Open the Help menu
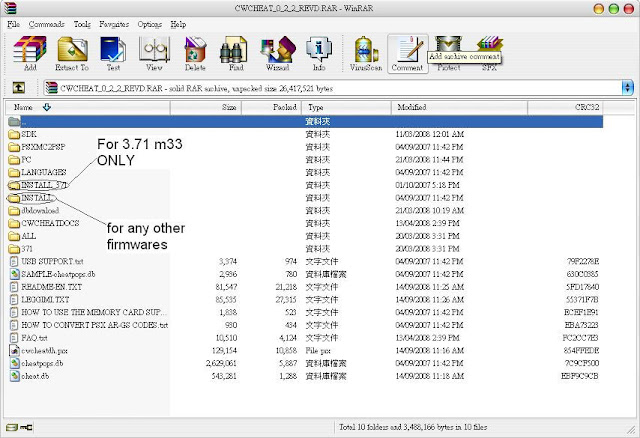Viewport: 640px width, 438px height. pos(178,24)
